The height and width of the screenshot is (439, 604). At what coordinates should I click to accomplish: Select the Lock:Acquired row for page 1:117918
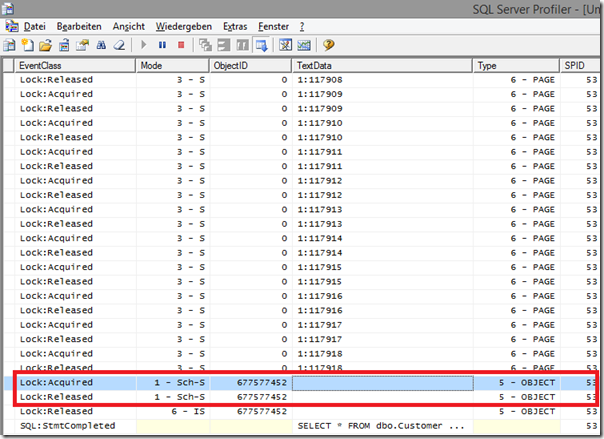(302, 354)
